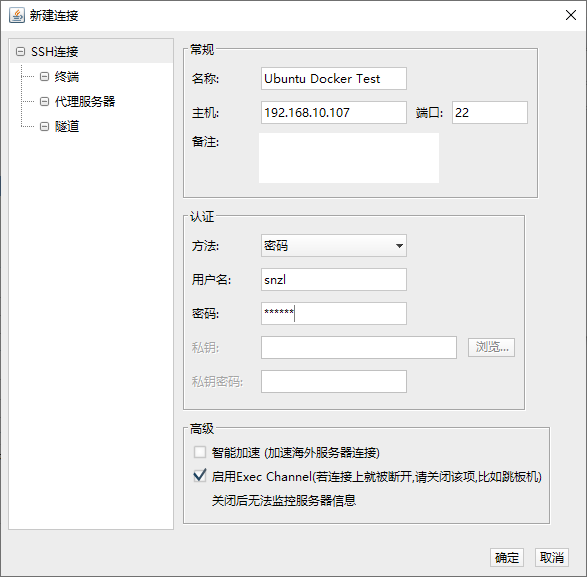Screen dimensions: 587x577
Task: Open the 隧道 settings item
Action: tap(67, 127)
